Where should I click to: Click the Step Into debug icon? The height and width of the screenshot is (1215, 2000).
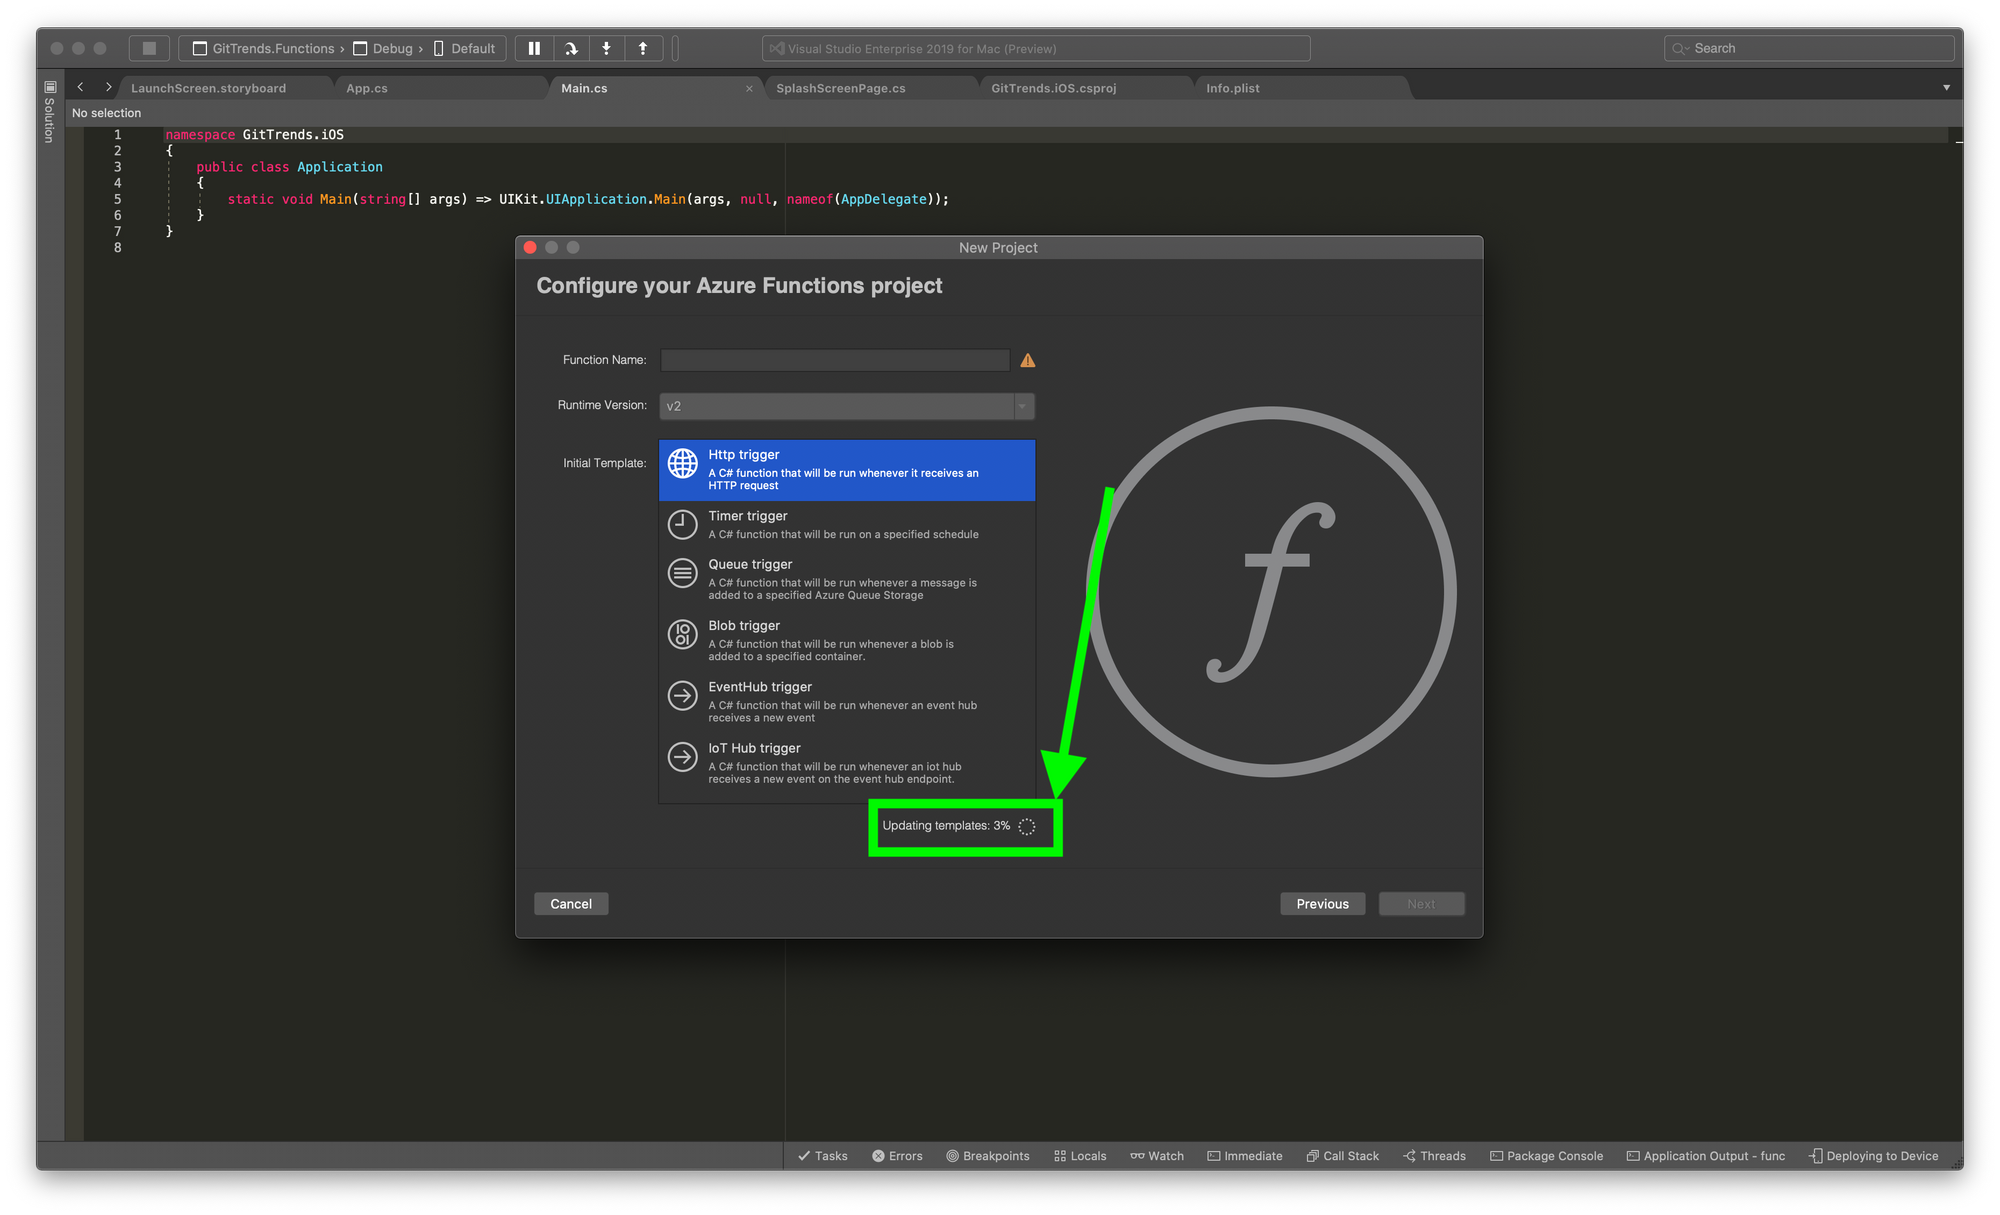point(606,48)
